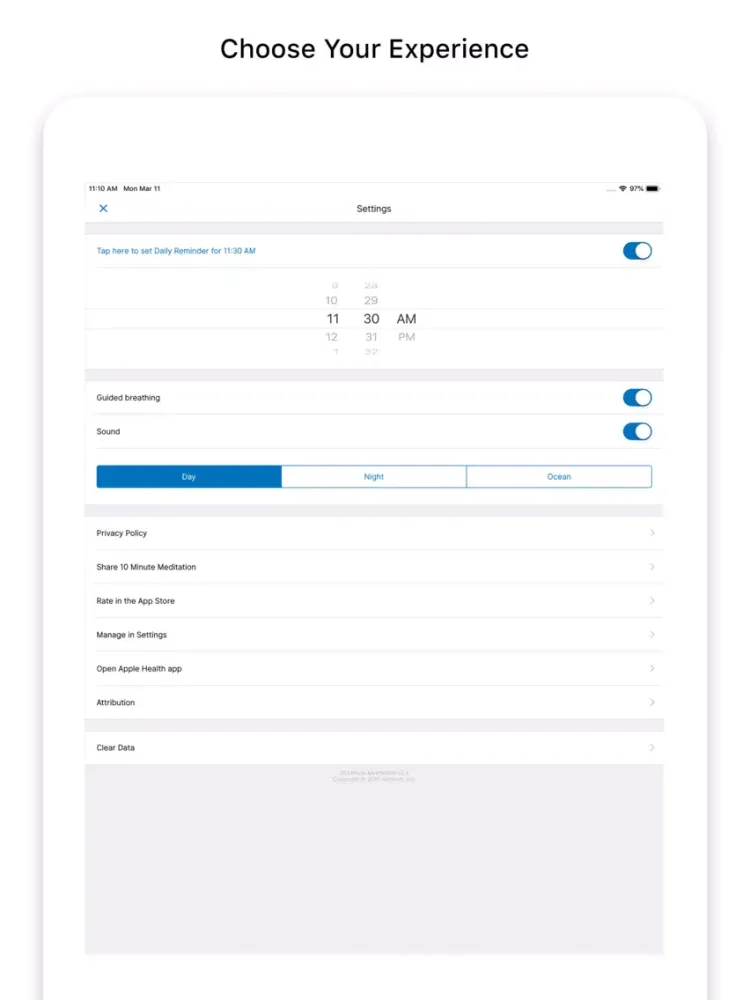Open the Attribution row

pos(374,702)
